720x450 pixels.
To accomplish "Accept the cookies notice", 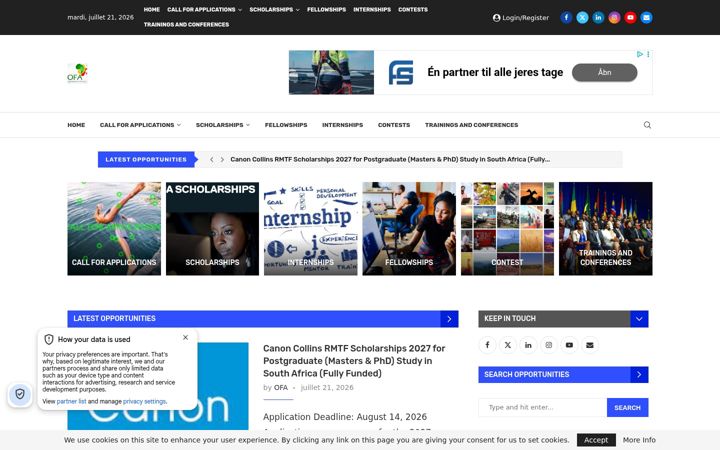I will pyautogui.click(x=596, y=440).
